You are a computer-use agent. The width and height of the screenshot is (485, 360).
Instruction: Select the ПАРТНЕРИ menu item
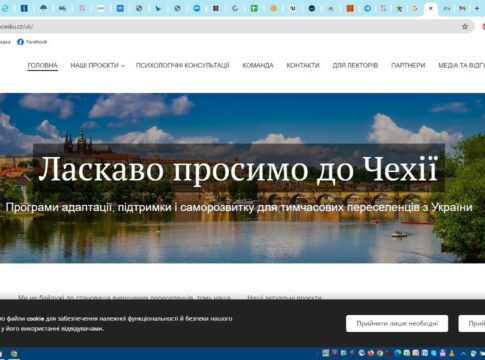click(x=408, y=65)
